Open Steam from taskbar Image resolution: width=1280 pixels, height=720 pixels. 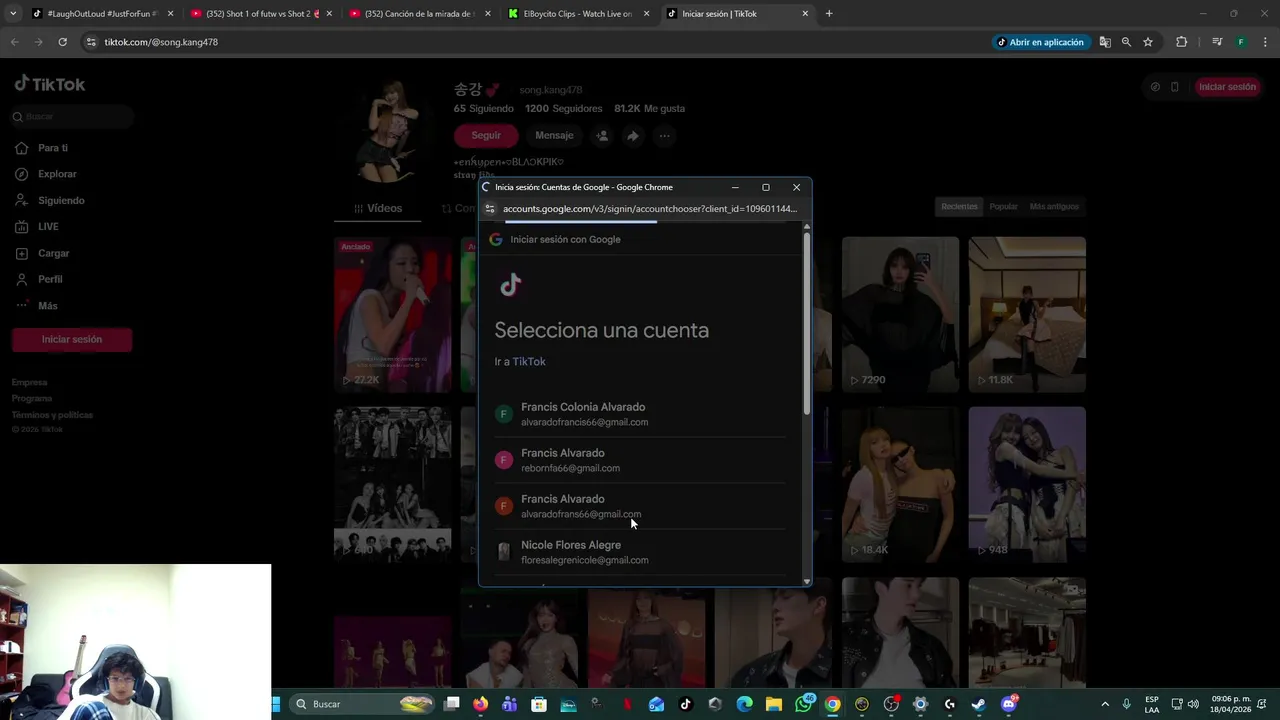979,704
